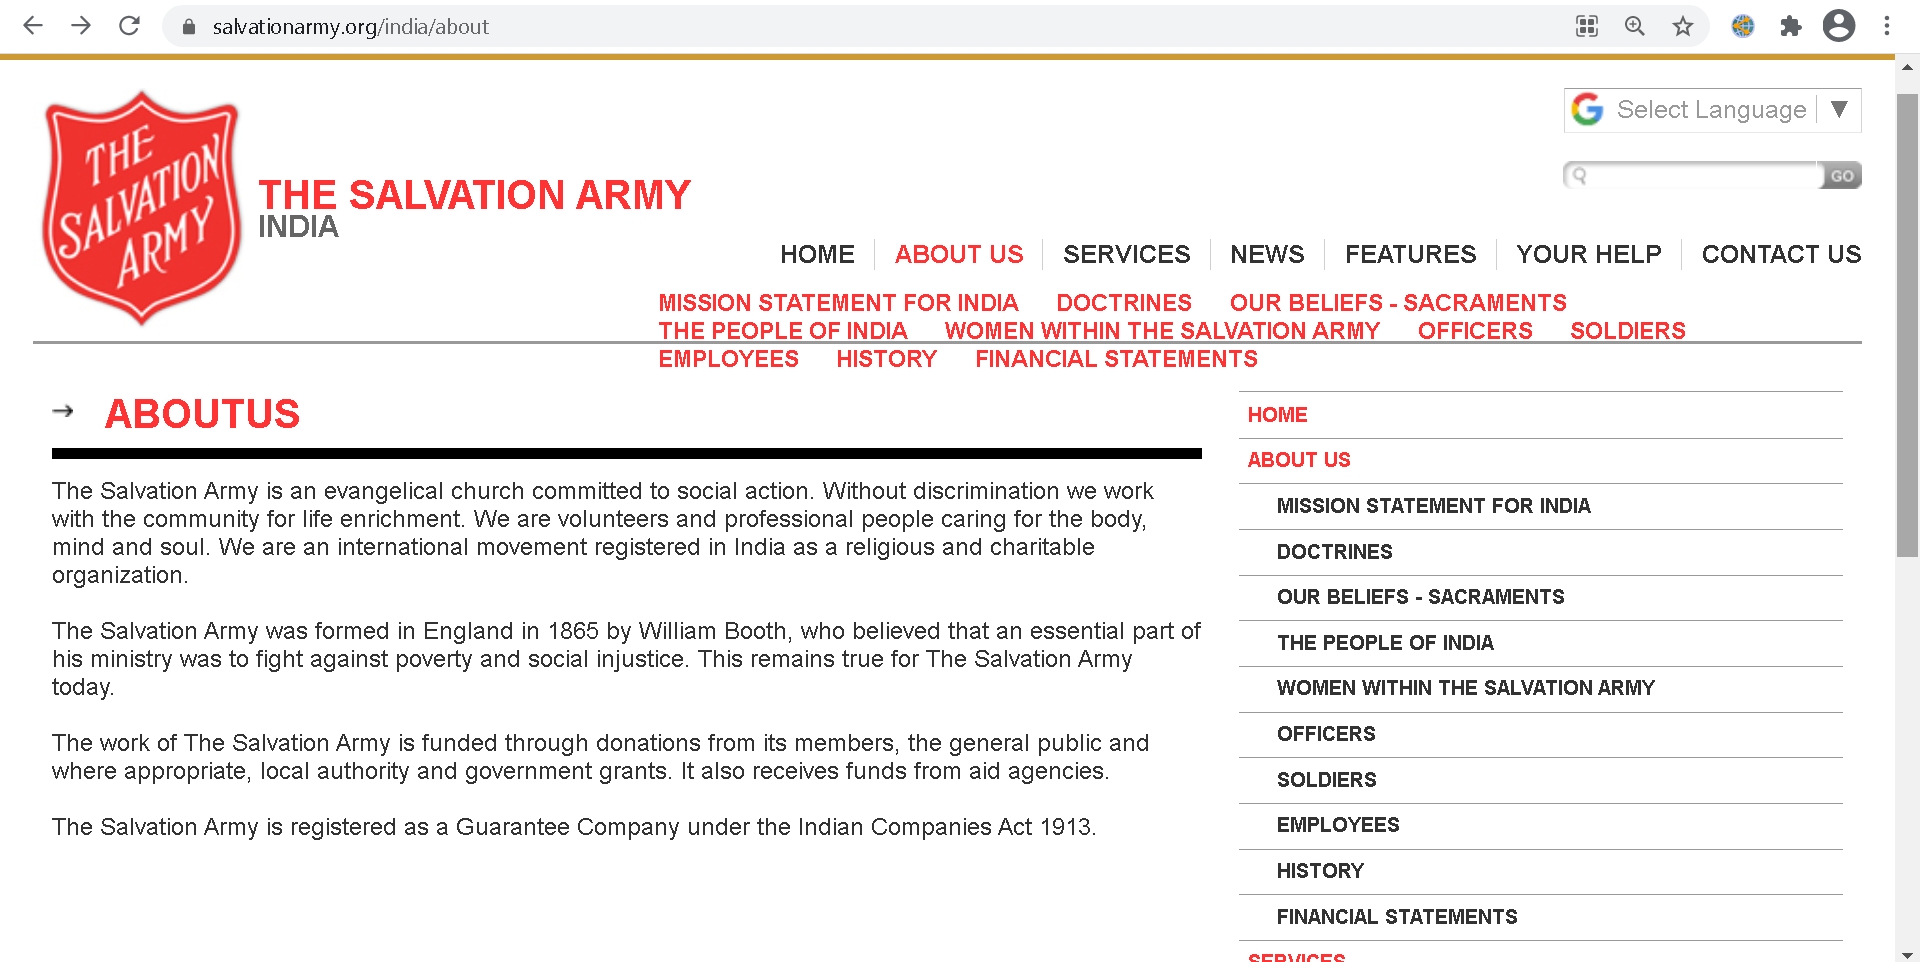The width and height of the screenshot is (1920, 962).
Task: Select sidebar OFFICERS item
Action: tap(1326, 734)
